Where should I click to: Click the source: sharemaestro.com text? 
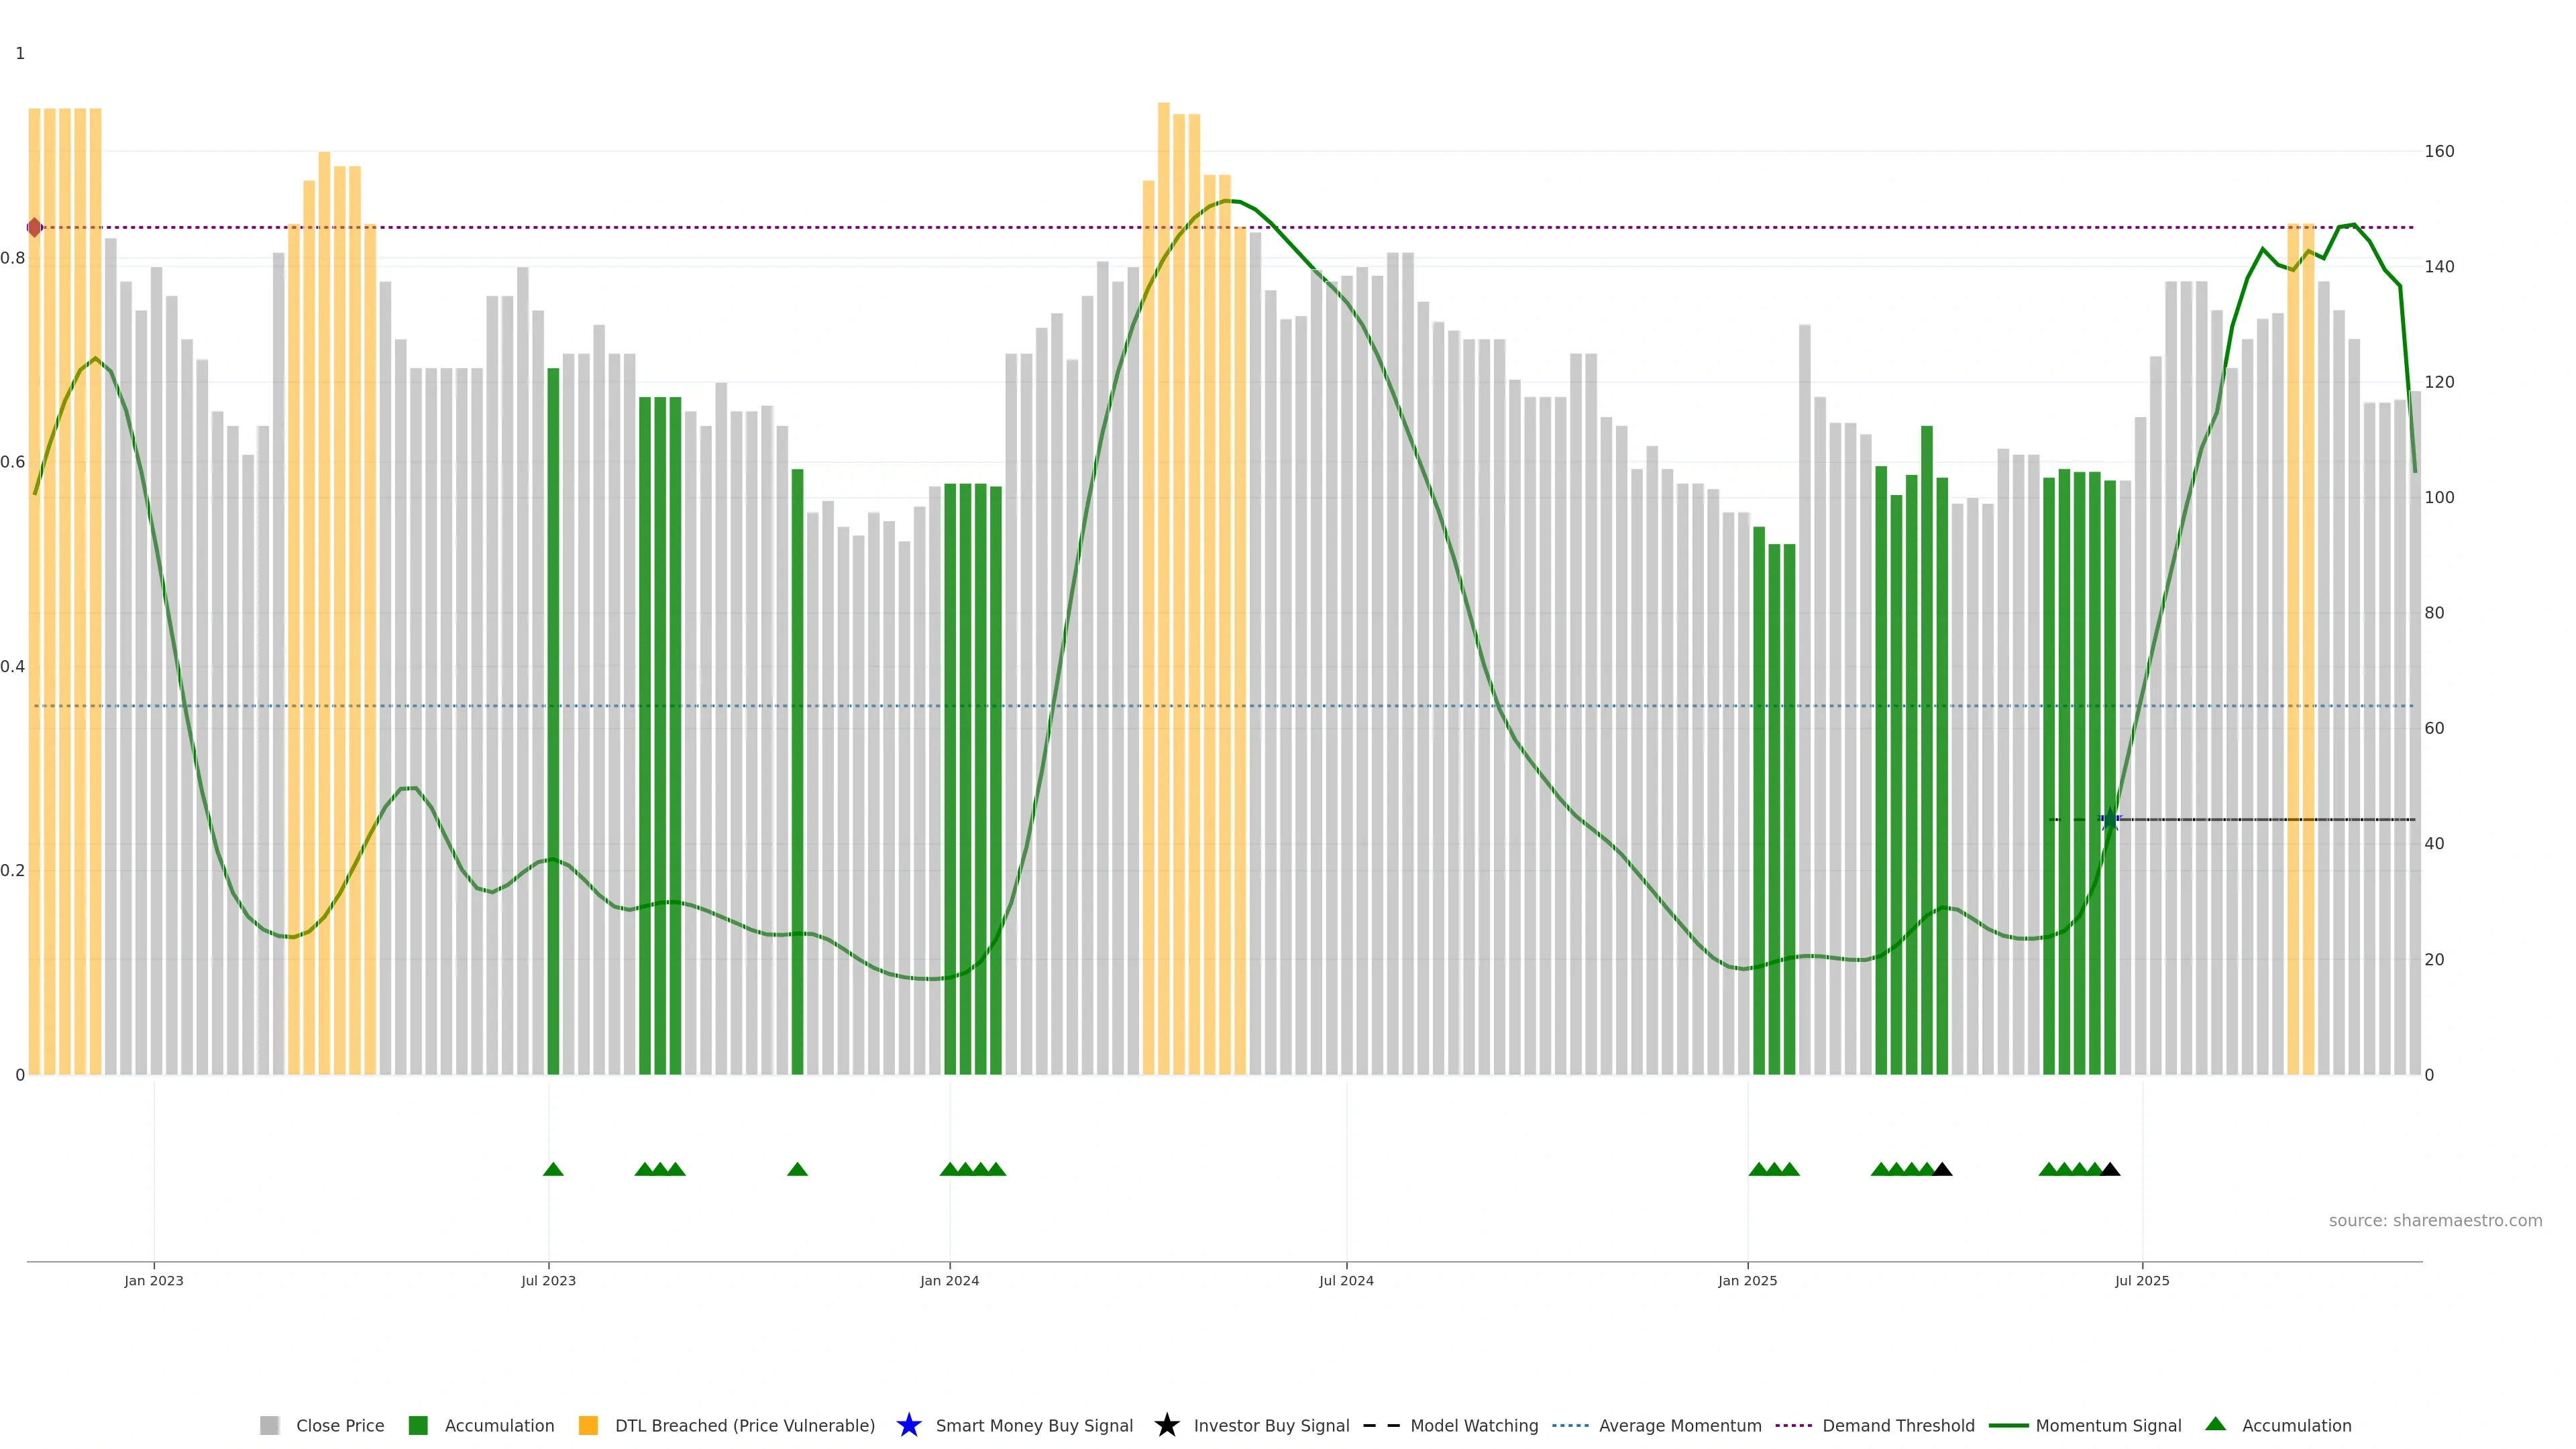point(2435,1221)
